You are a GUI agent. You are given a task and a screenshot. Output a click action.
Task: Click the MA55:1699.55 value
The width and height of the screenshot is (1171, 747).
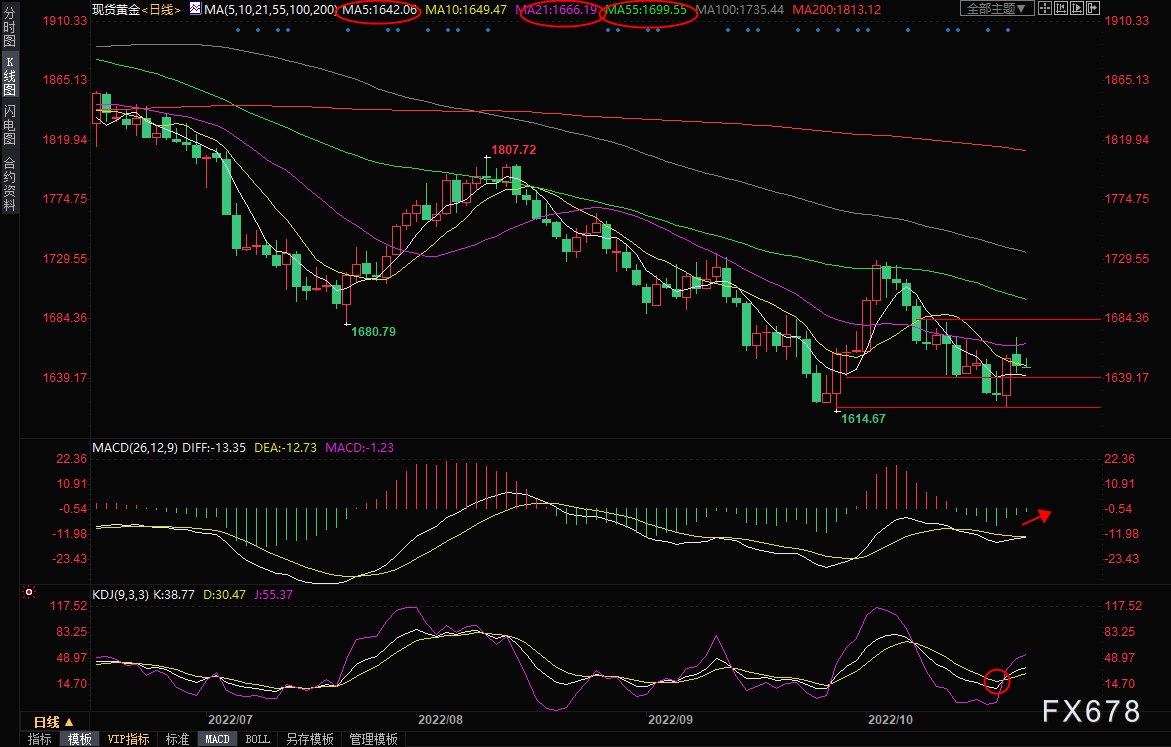tap(647, 10)
